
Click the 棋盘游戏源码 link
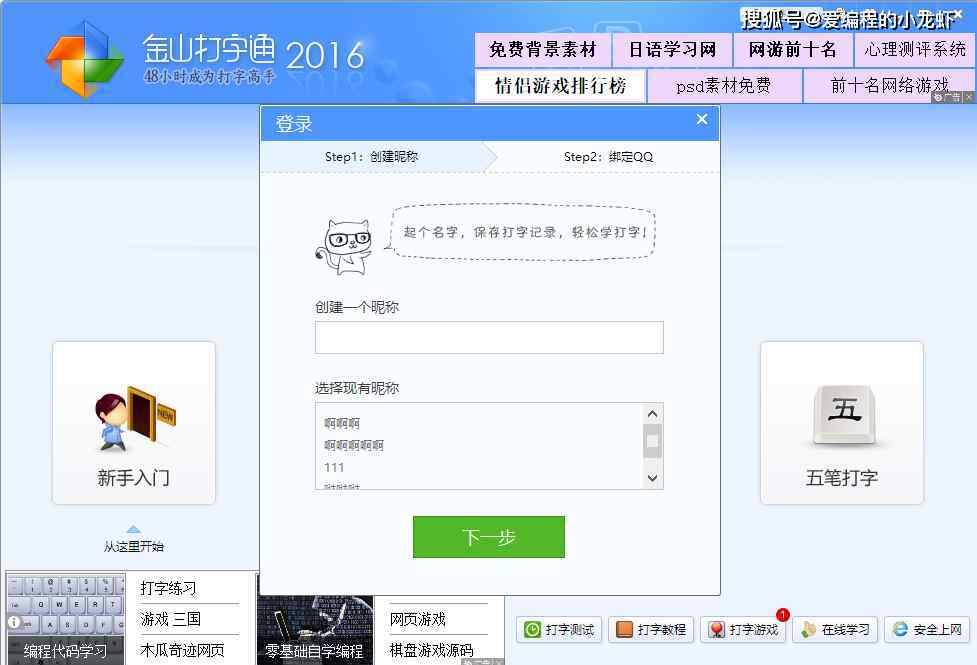point(431,650)
